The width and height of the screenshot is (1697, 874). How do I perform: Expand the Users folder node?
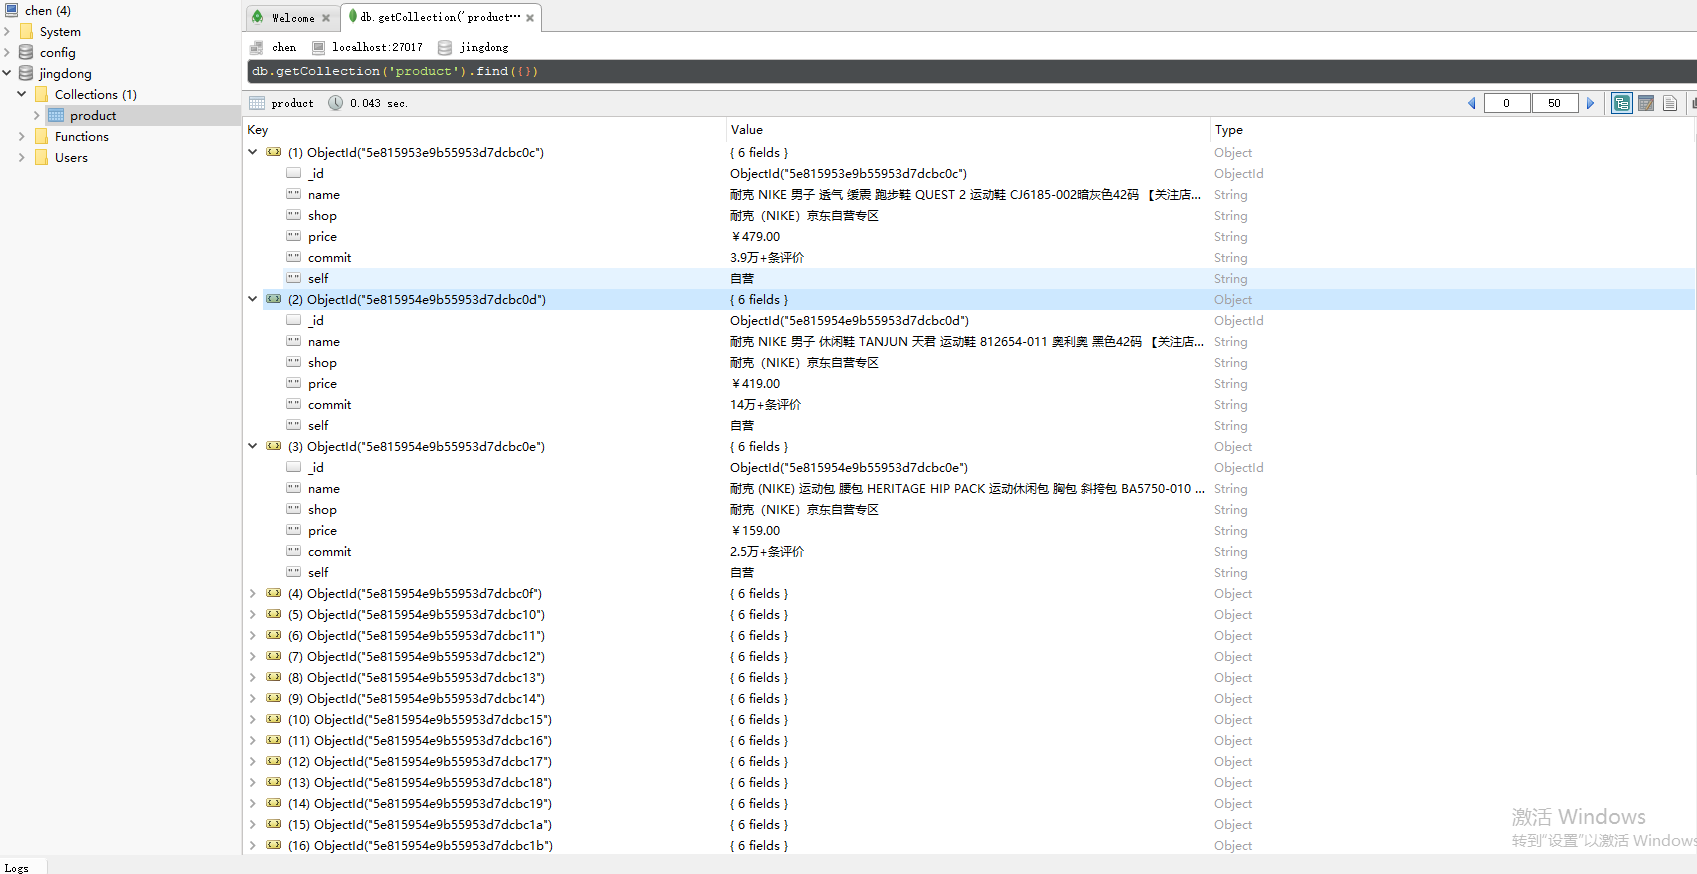point(22,157)
